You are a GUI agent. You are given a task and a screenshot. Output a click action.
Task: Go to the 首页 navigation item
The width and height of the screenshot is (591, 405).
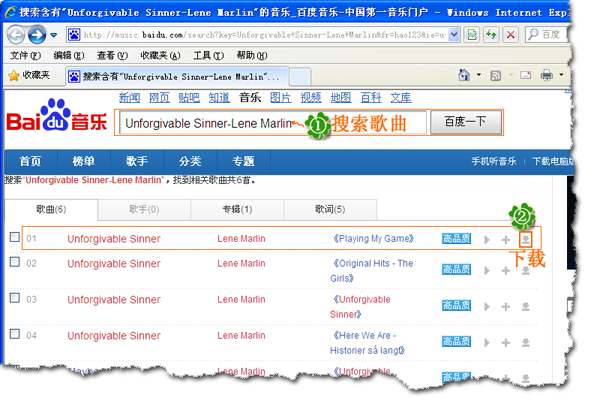[31, 162]
